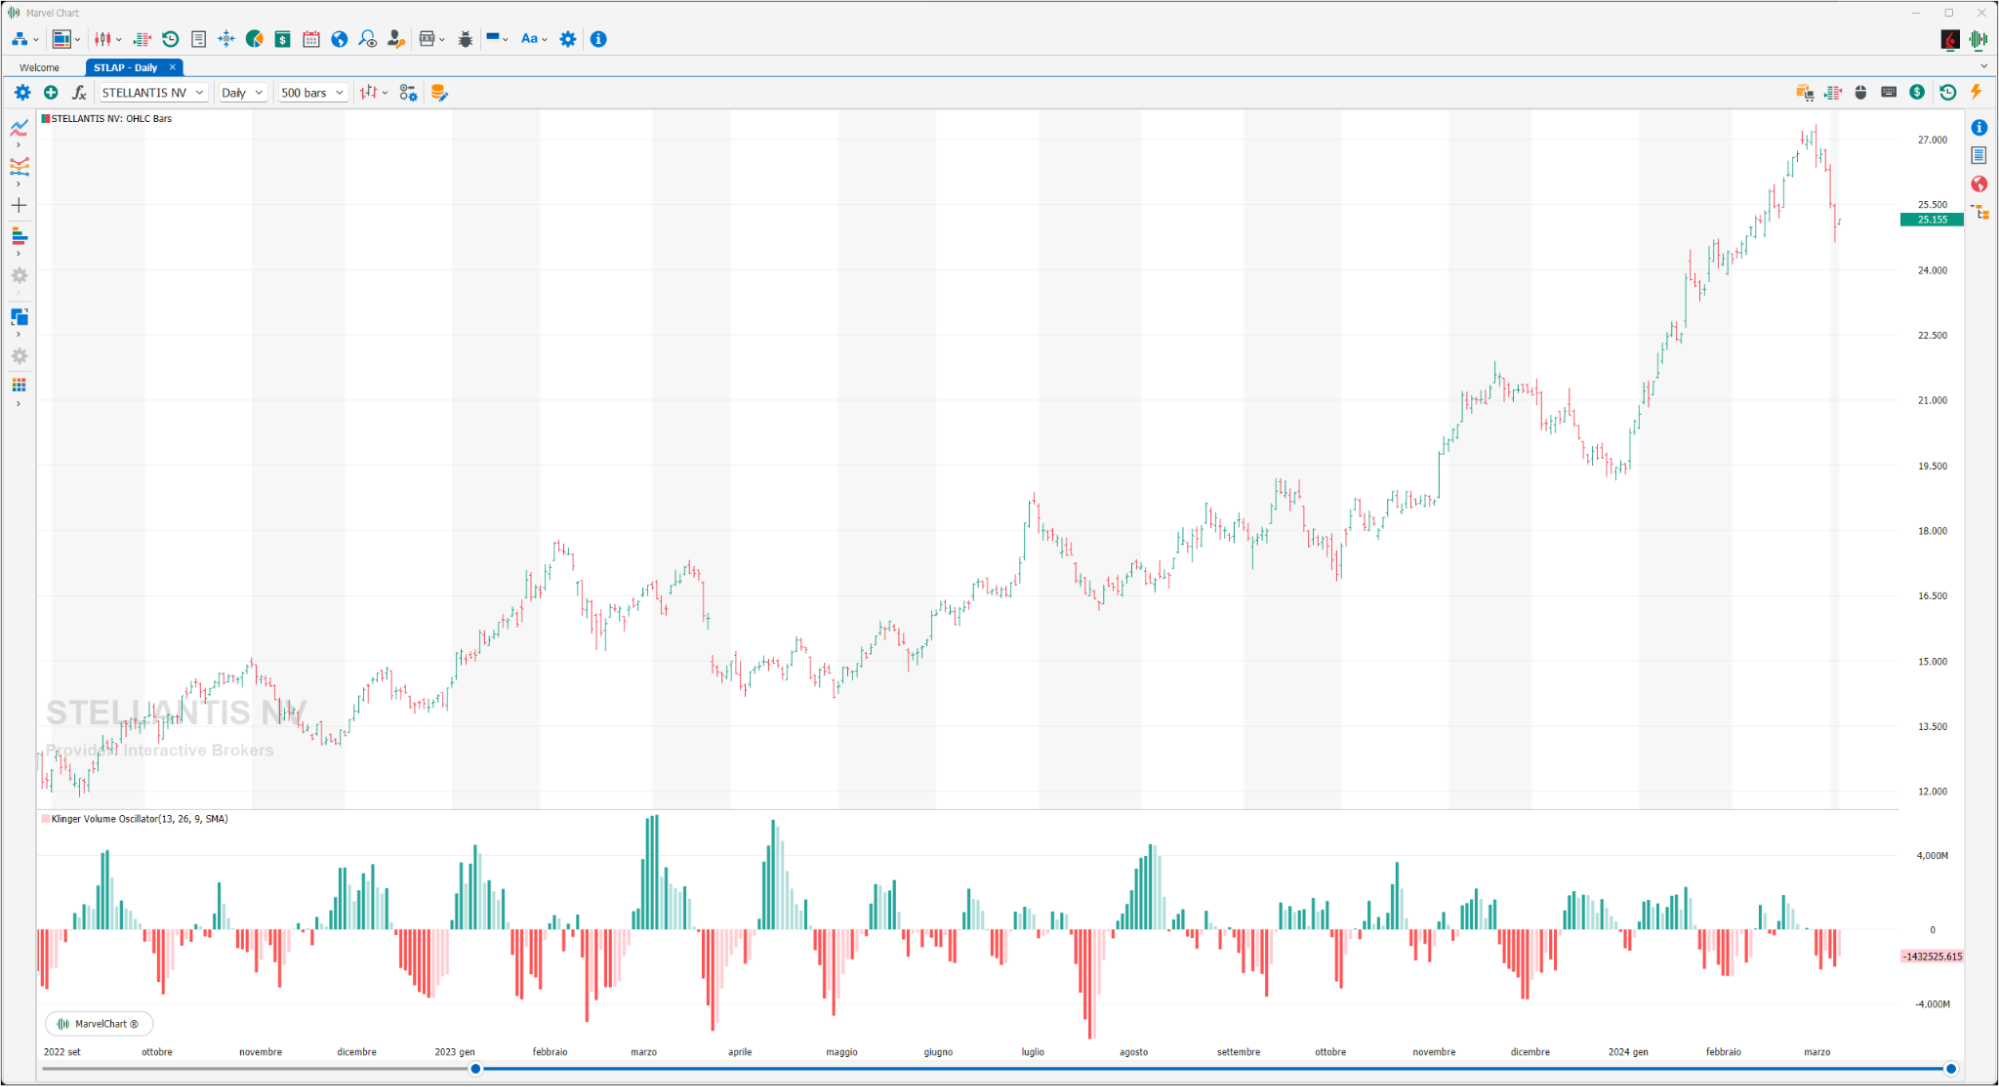Click the orange database edit icon
The image size is (1999, 1087).
pos(439,92)
